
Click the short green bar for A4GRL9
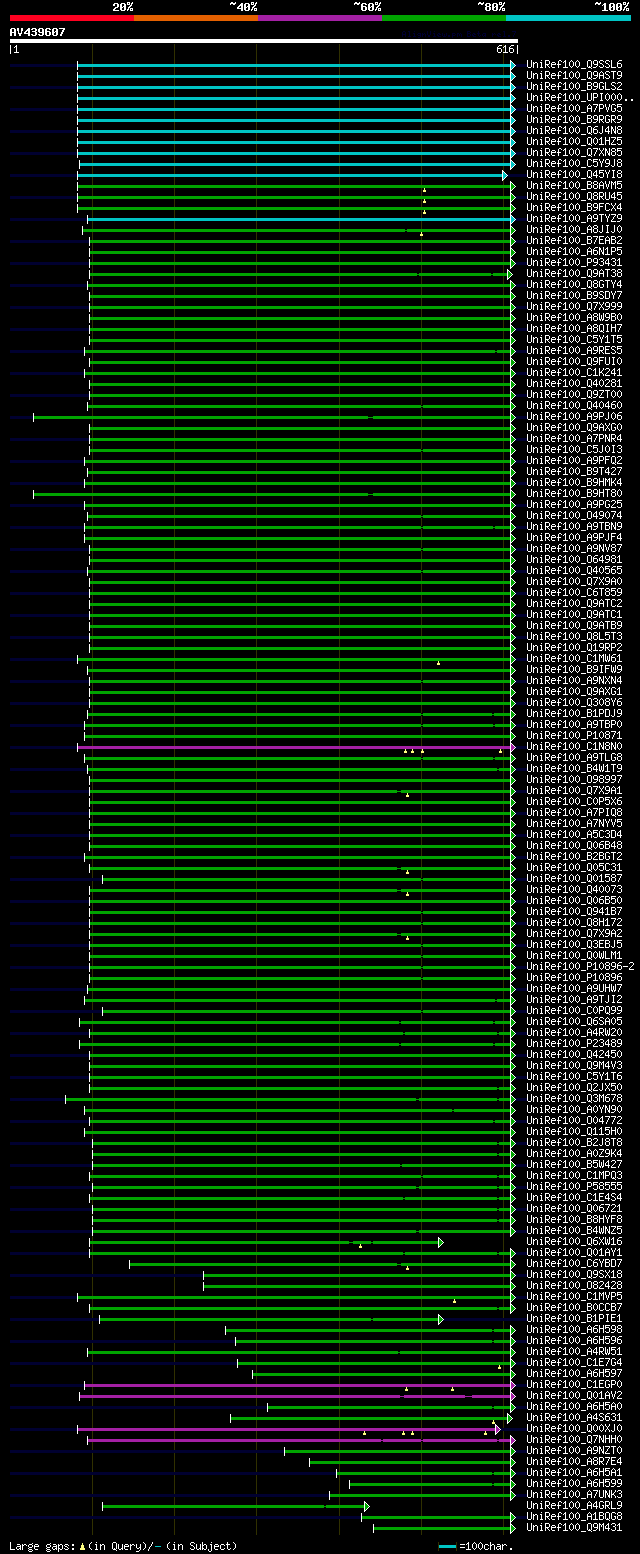(x=235, y=1506)
